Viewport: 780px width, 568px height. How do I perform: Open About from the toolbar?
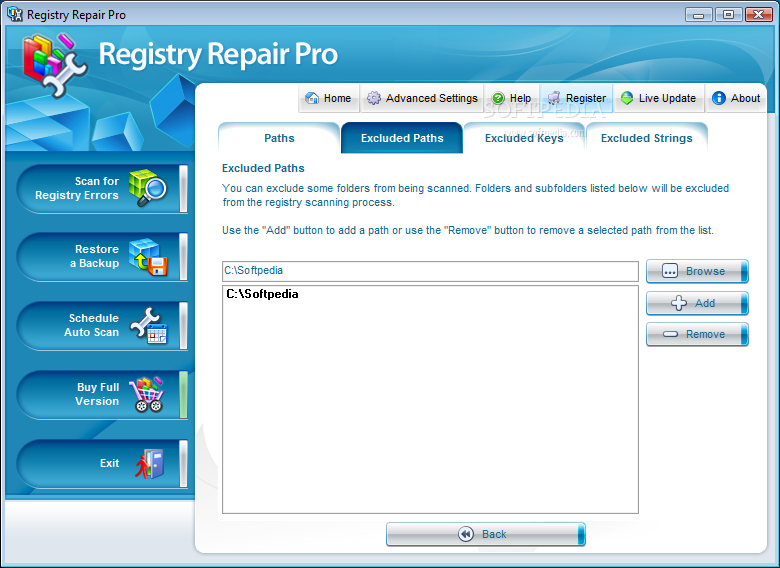pyautogui.click(x=736, y=98)
